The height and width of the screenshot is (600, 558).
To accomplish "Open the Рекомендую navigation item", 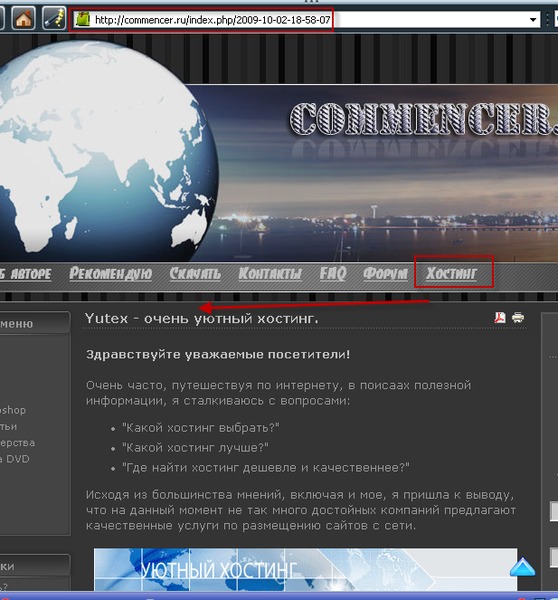I will pyautogui.click(x=111, y=273).
